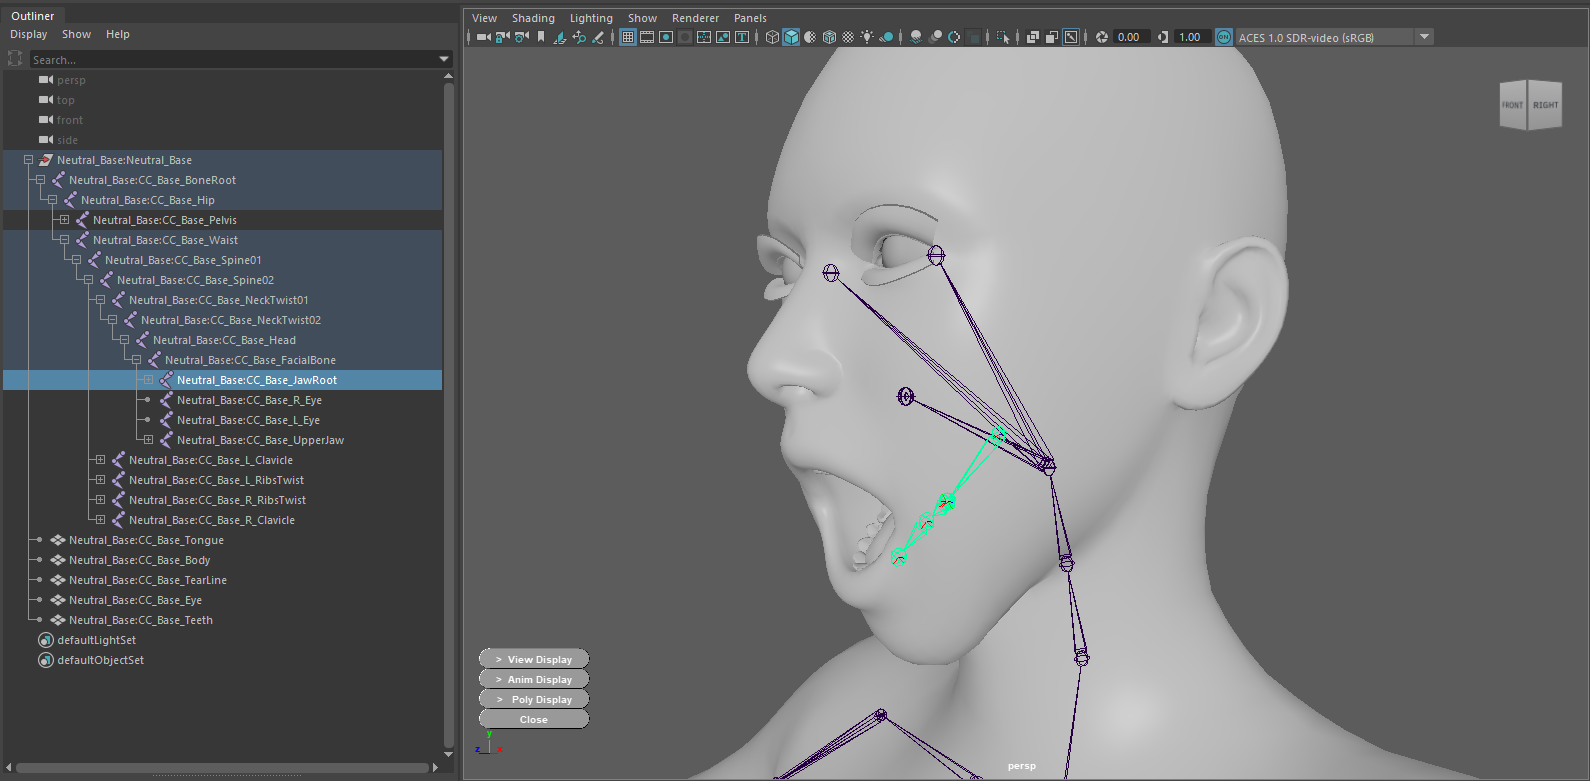
Task: Toggle the View Transform ON button
Action: (x=1224, y=37)
